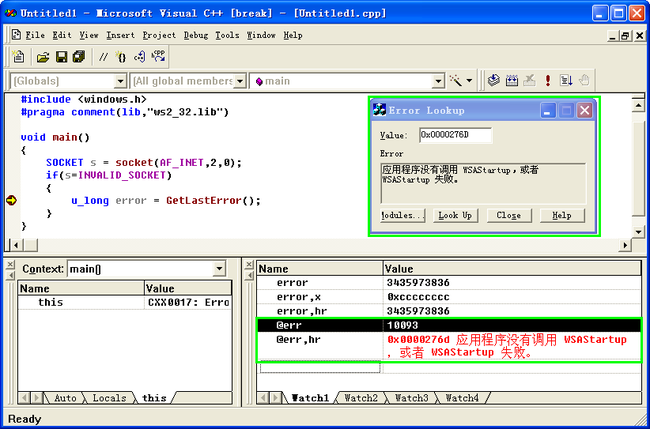Switch to the Auto variables tab

[x=65, y=398]
